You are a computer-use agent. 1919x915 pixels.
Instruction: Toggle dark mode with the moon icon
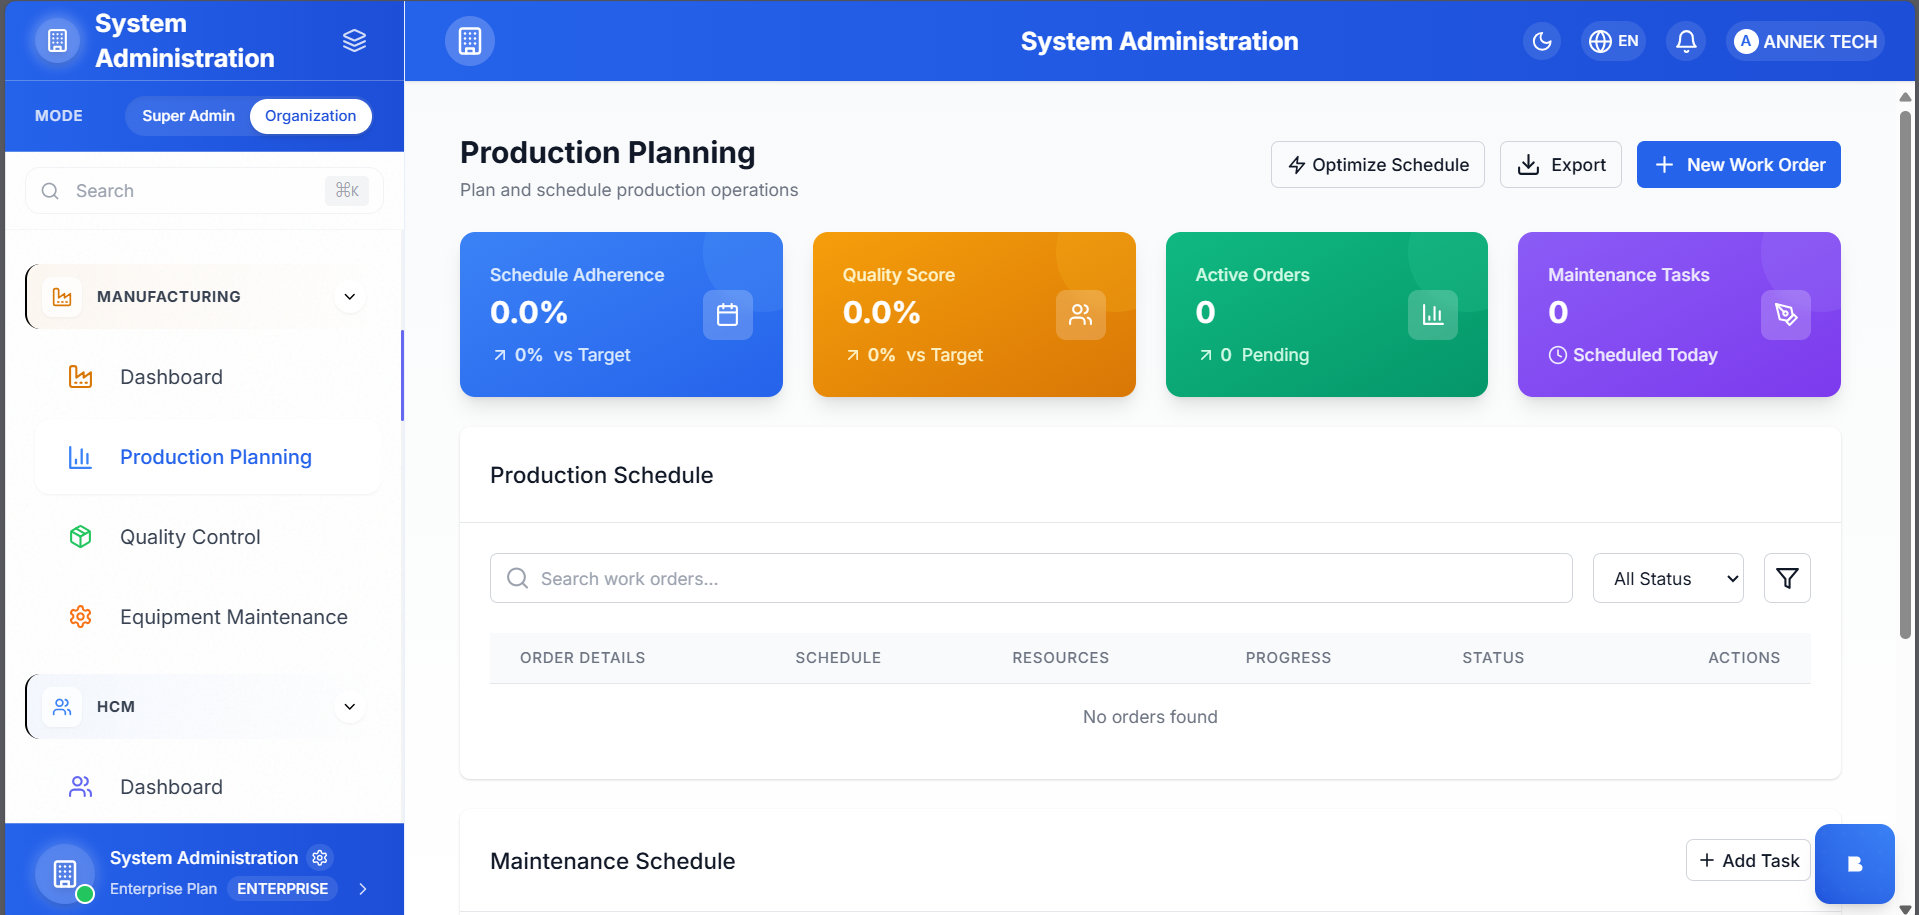[x=1542, y=41]
